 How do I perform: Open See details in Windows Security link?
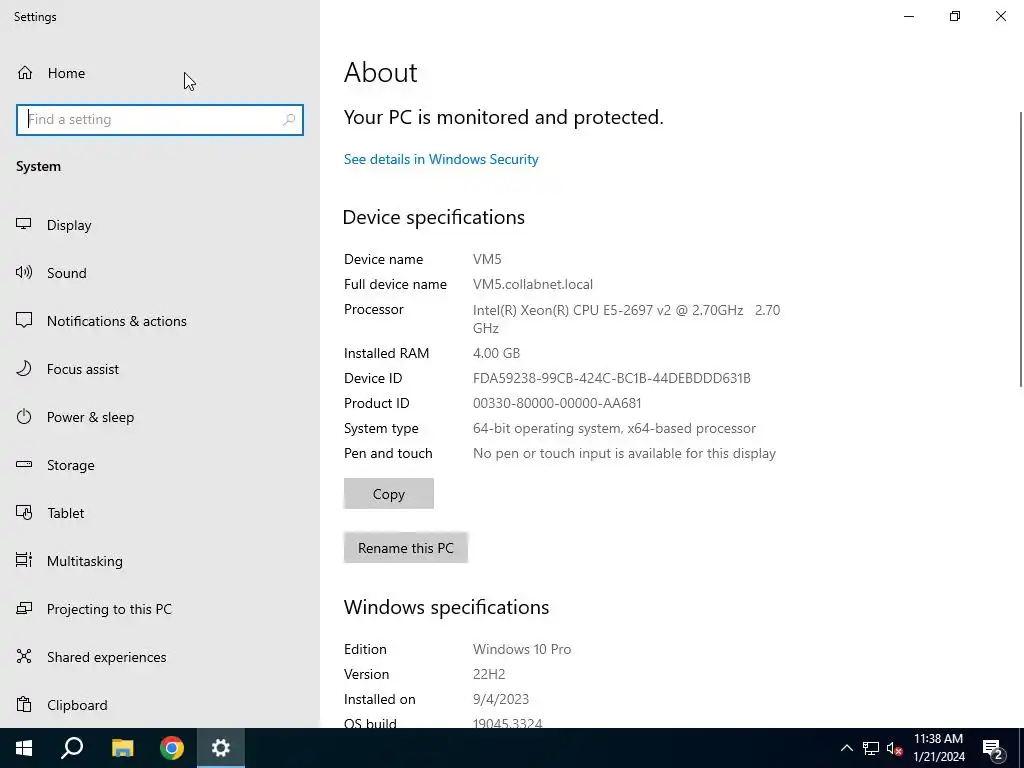click(x=441, y=159)
